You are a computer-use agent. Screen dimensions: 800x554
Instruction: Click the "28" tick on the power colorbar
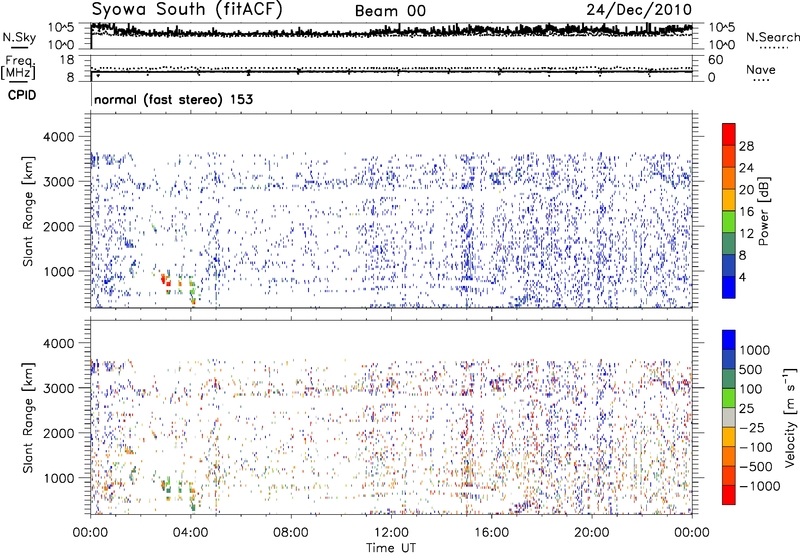[746, 146]
